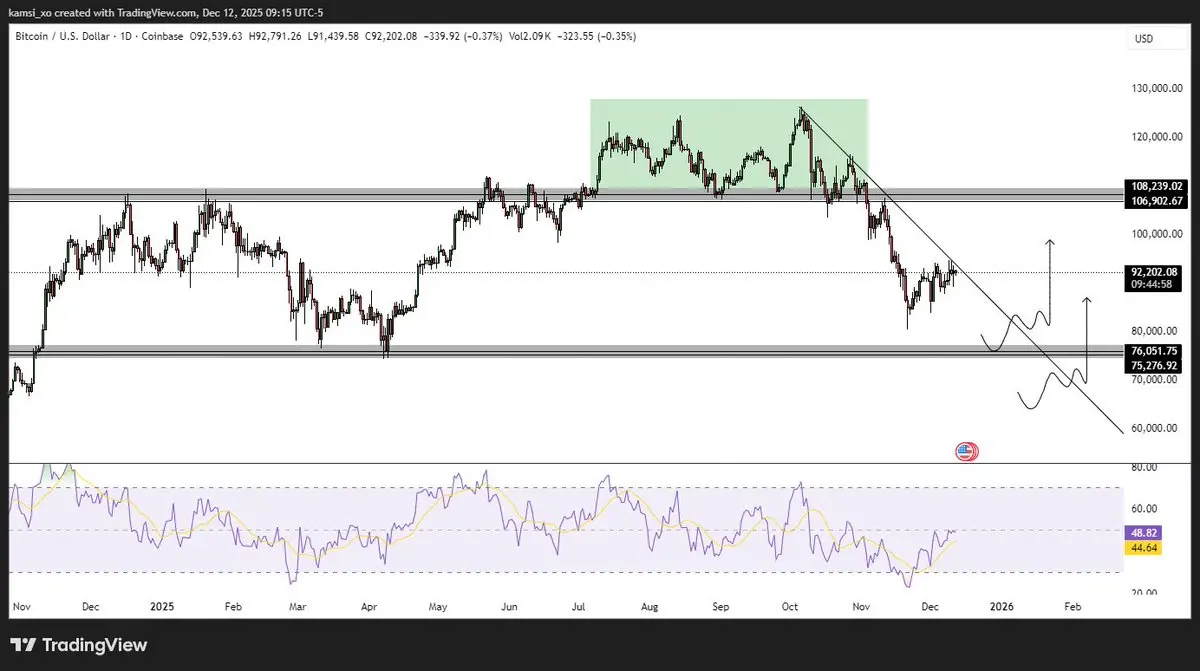Viewport: 1200px width, 671px height.
Task: Click the Aug label on time axis
Action: (x=648, y=606)
